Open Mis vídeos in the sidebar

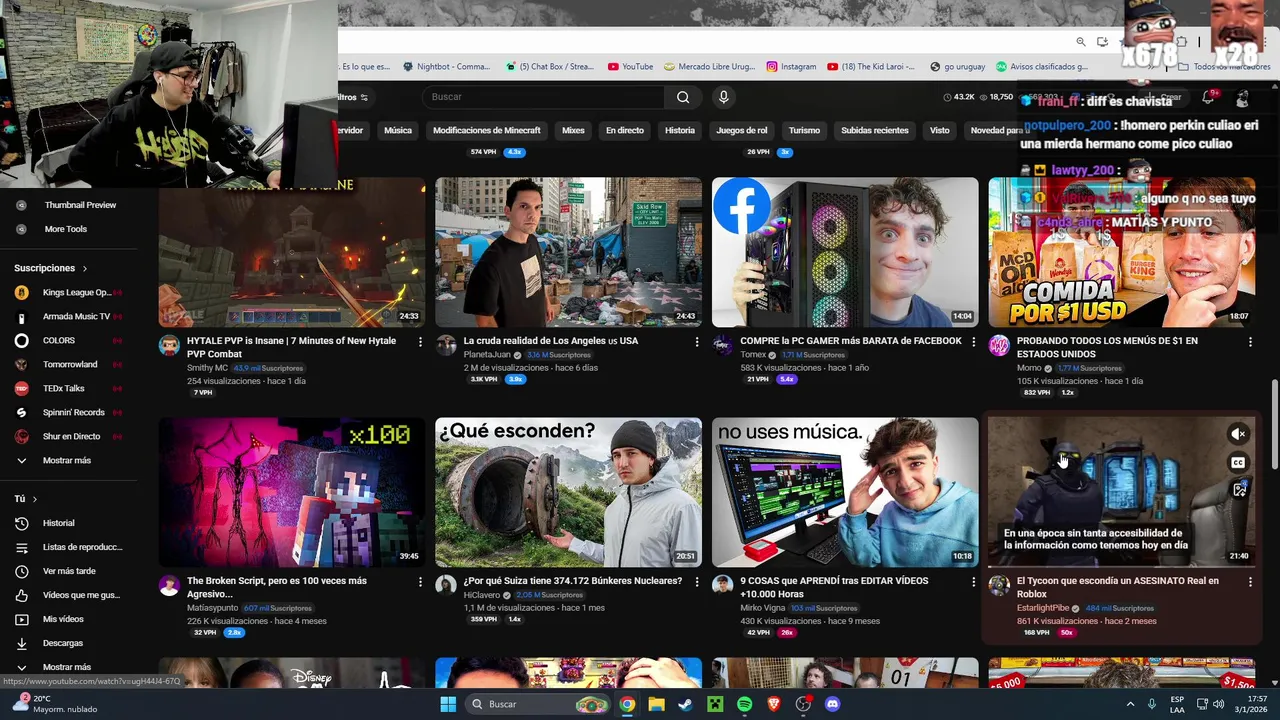click(62, 619)
